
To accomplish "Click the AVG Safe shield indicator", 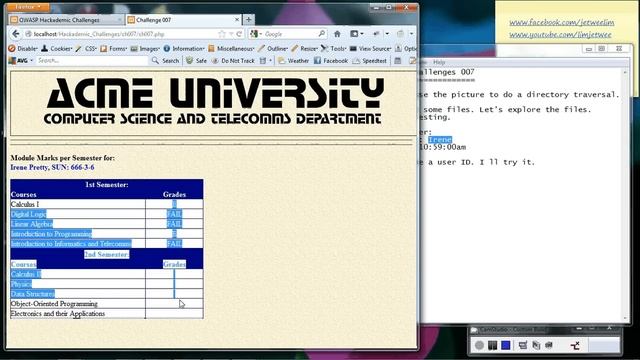I will coord(196,60).
